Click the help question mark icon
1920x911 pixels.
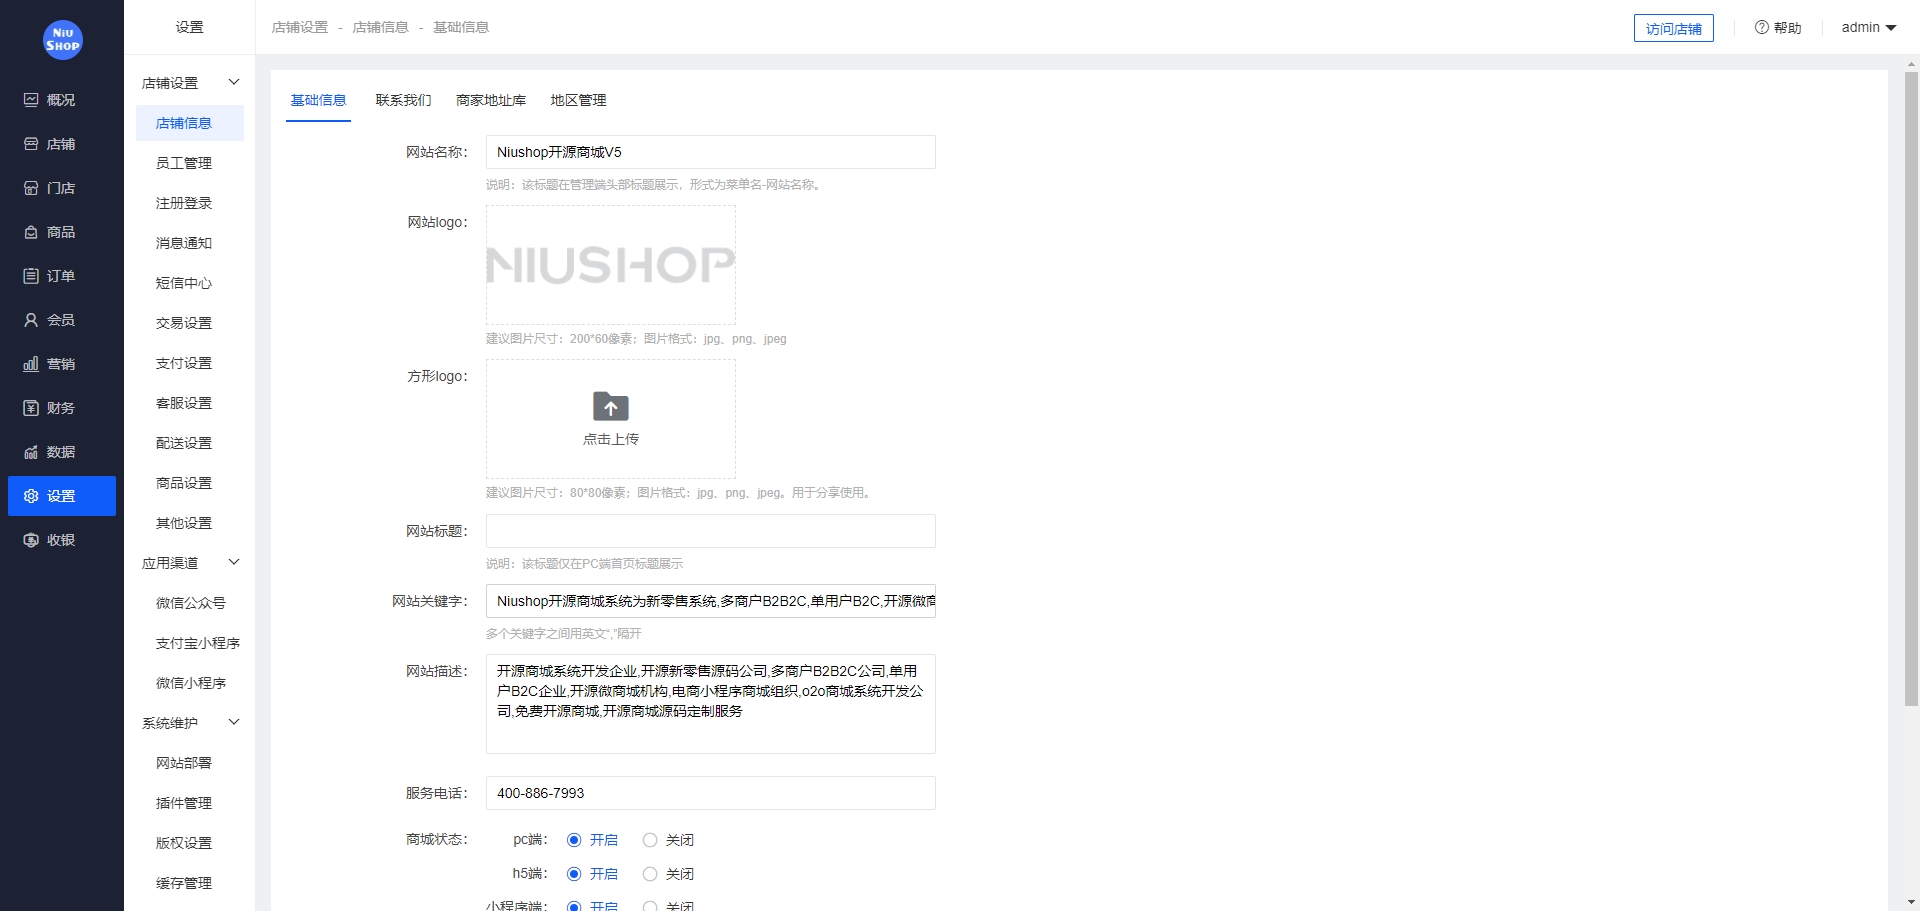[x=1762, y=28]
